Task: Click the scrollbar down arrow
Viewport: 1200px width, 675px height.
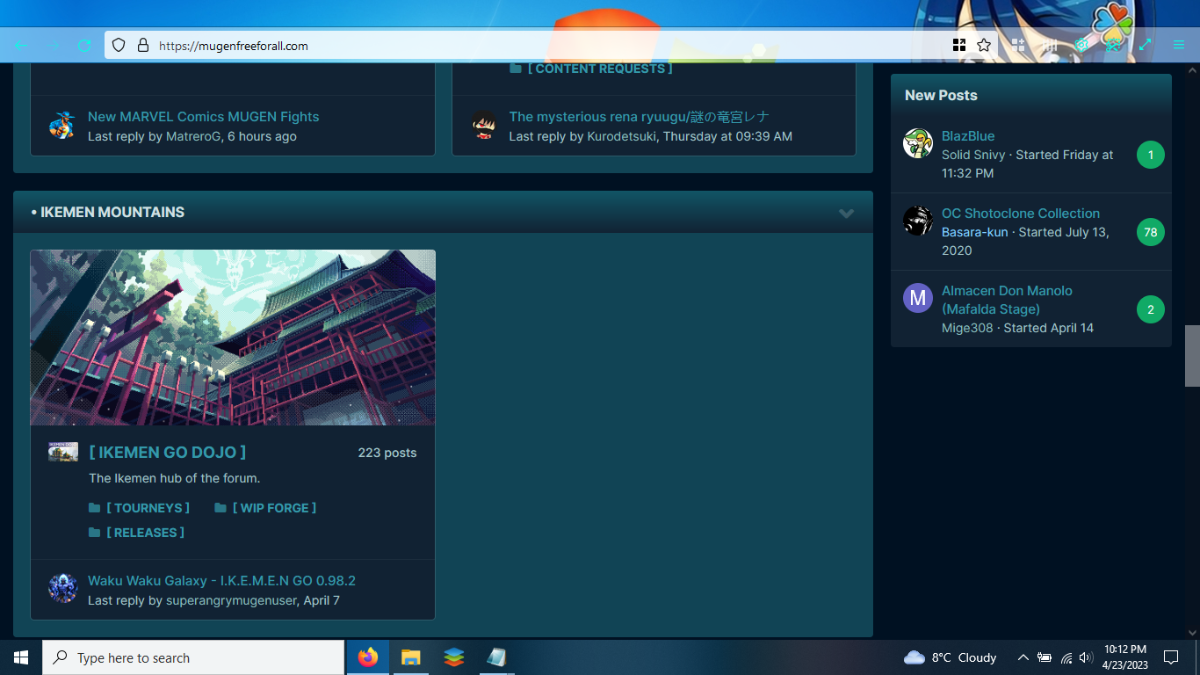Action: point(1192,632)
